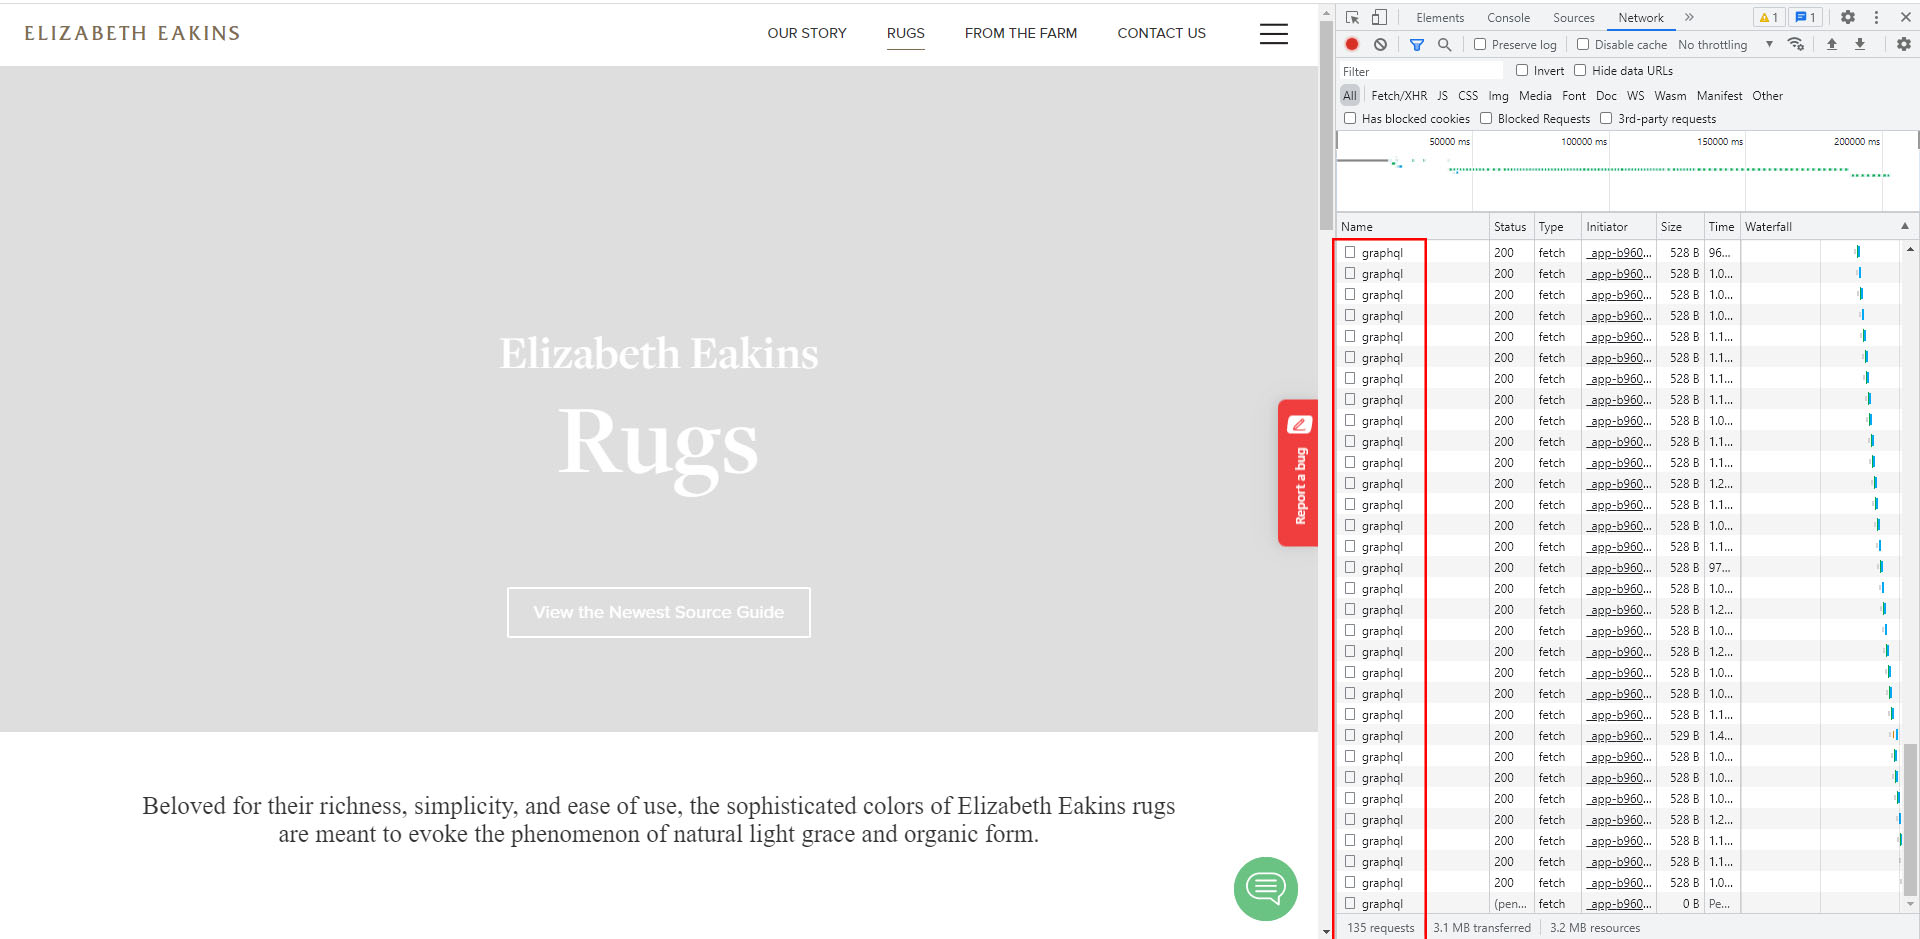This screenshot has width=1920, height=939.
Task: Filter requests by Img type
Action: 1498,96
